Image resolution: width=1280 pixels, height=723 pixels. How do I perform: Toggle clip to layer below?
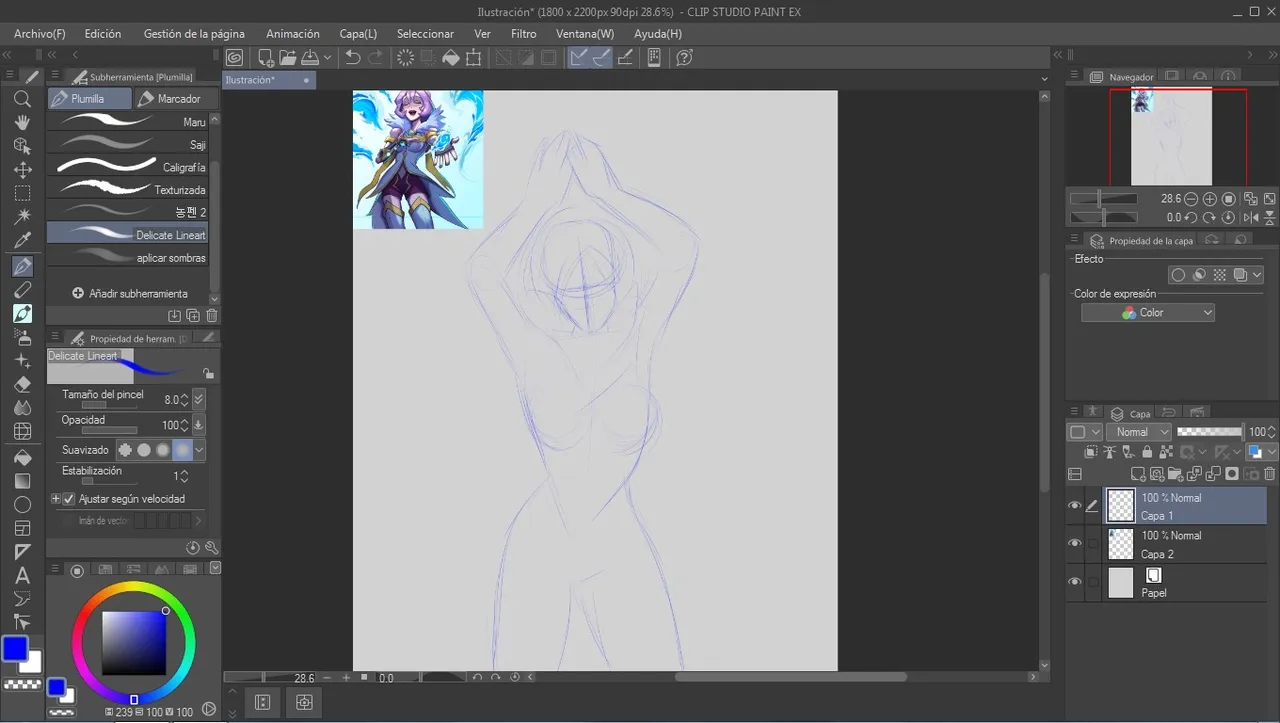[1092, 452]
